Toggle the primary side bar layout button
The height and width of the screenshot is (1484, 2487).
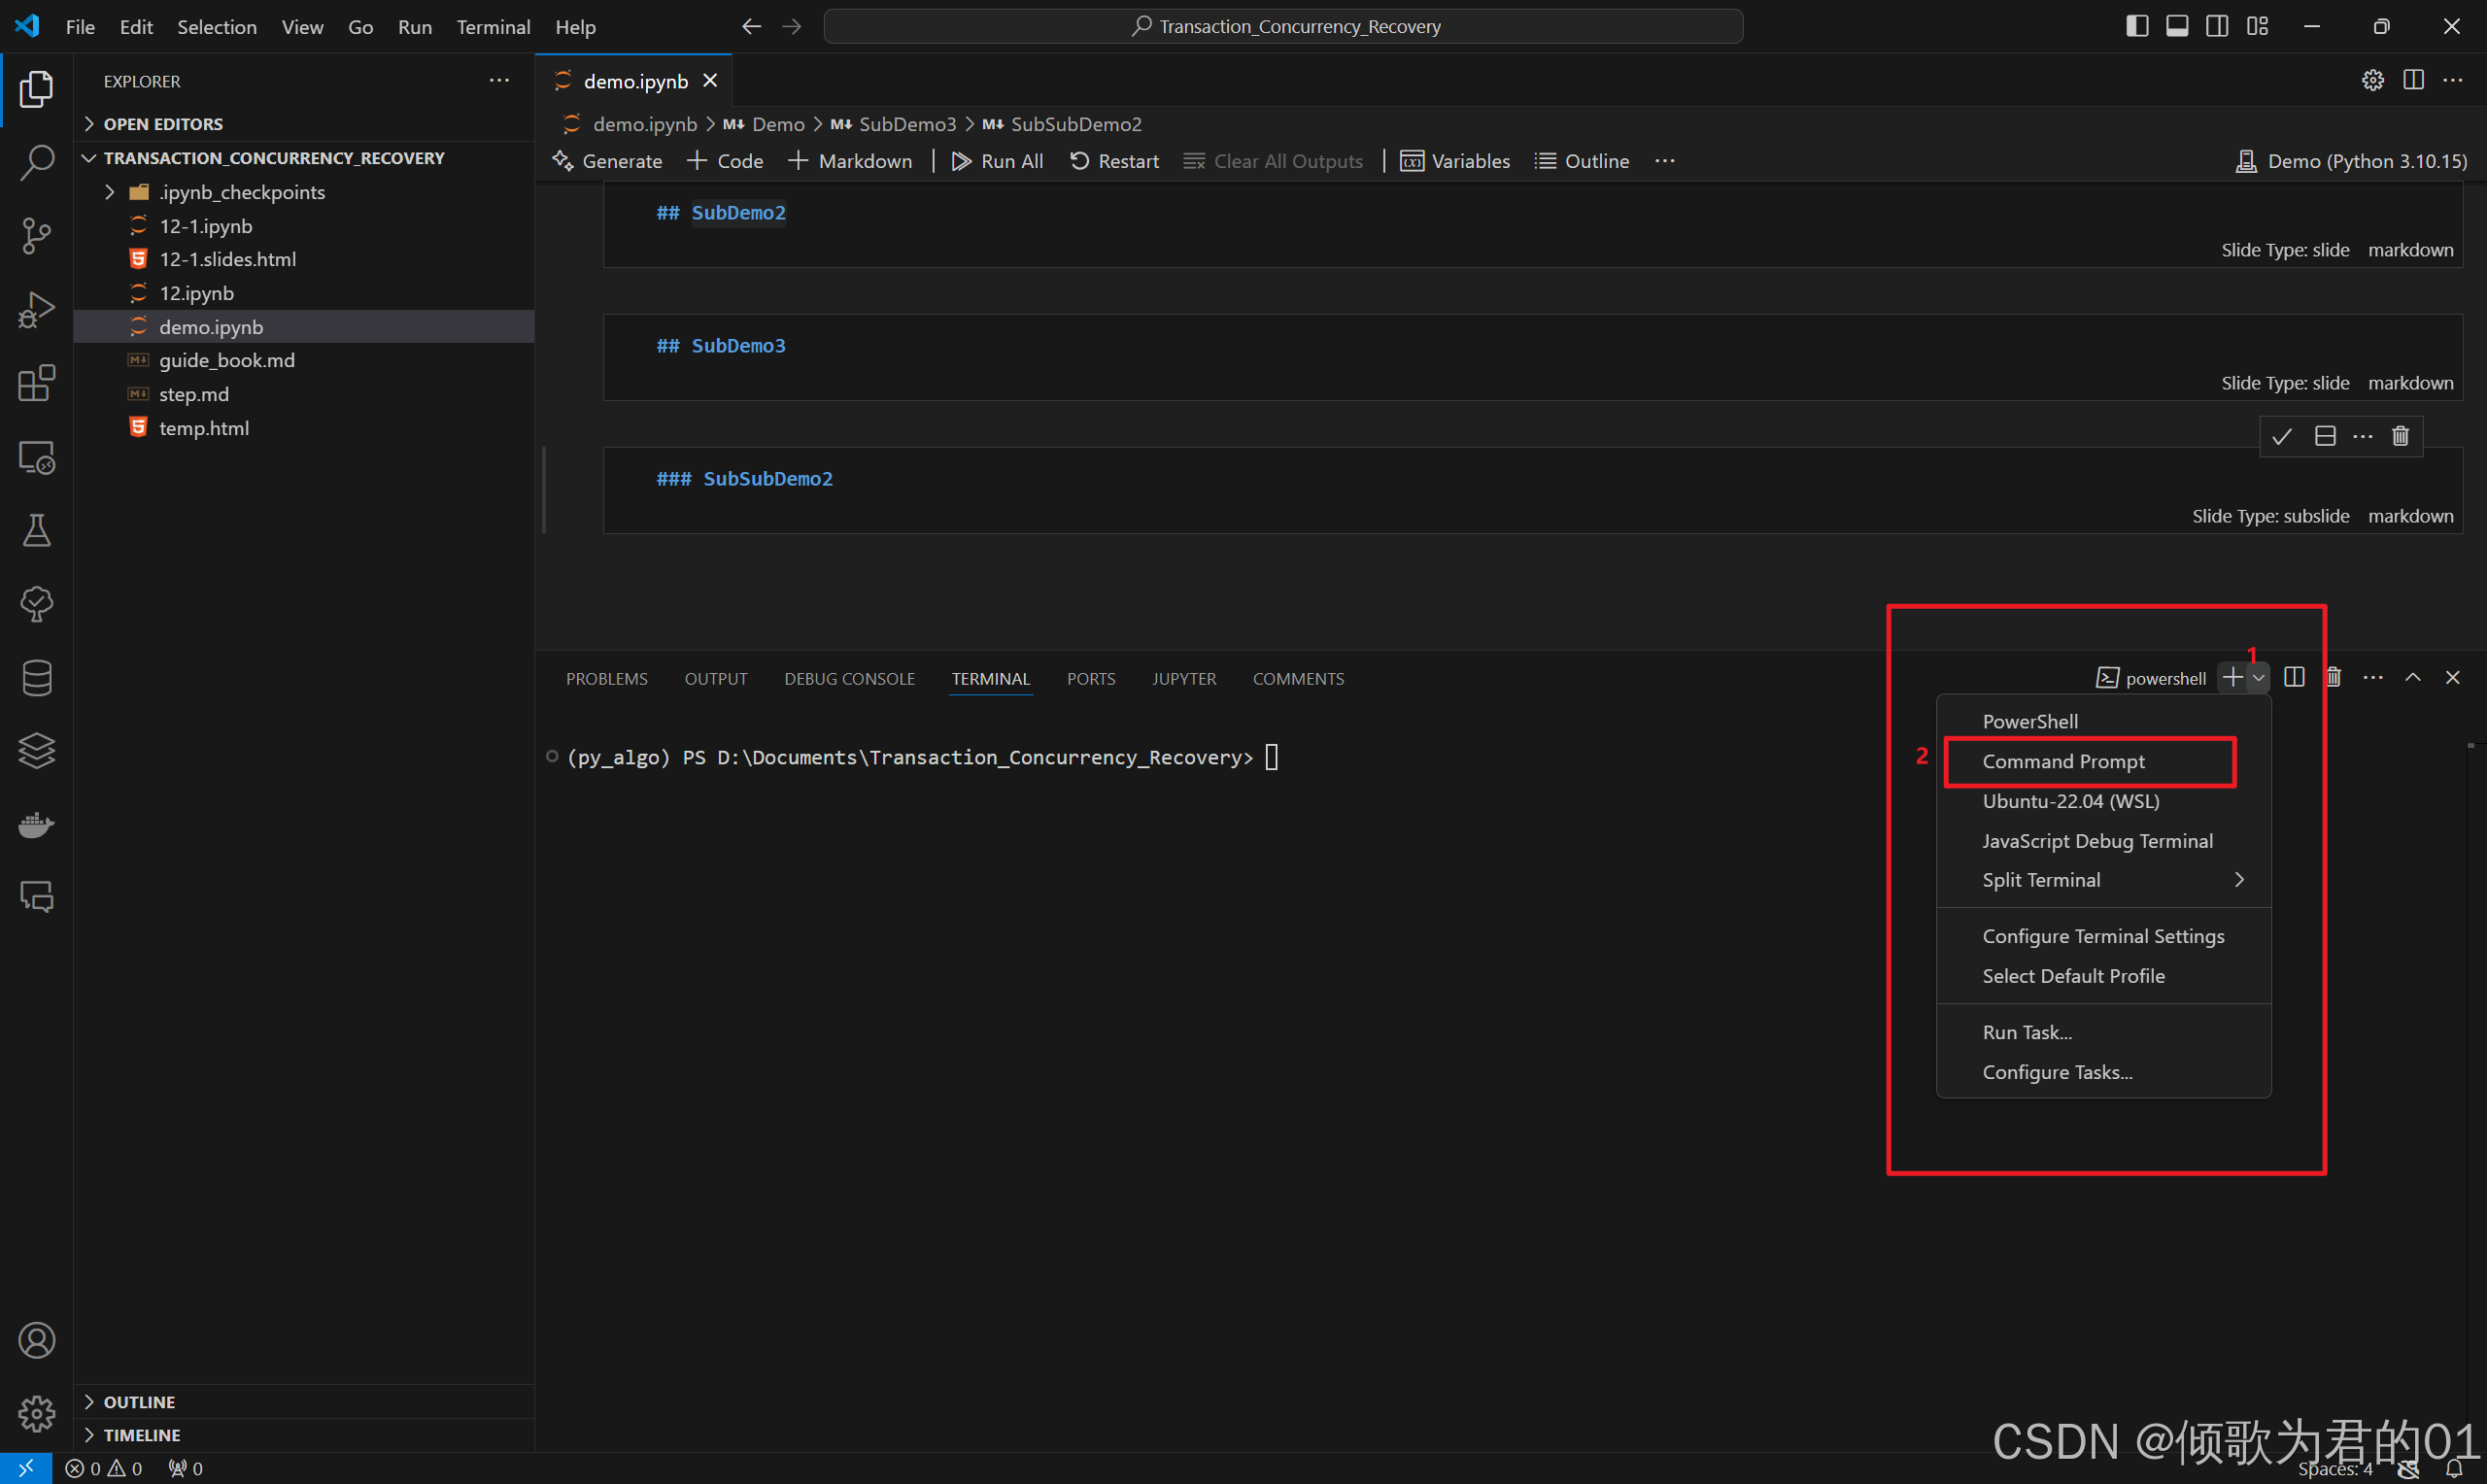(x=2137, y=26)
